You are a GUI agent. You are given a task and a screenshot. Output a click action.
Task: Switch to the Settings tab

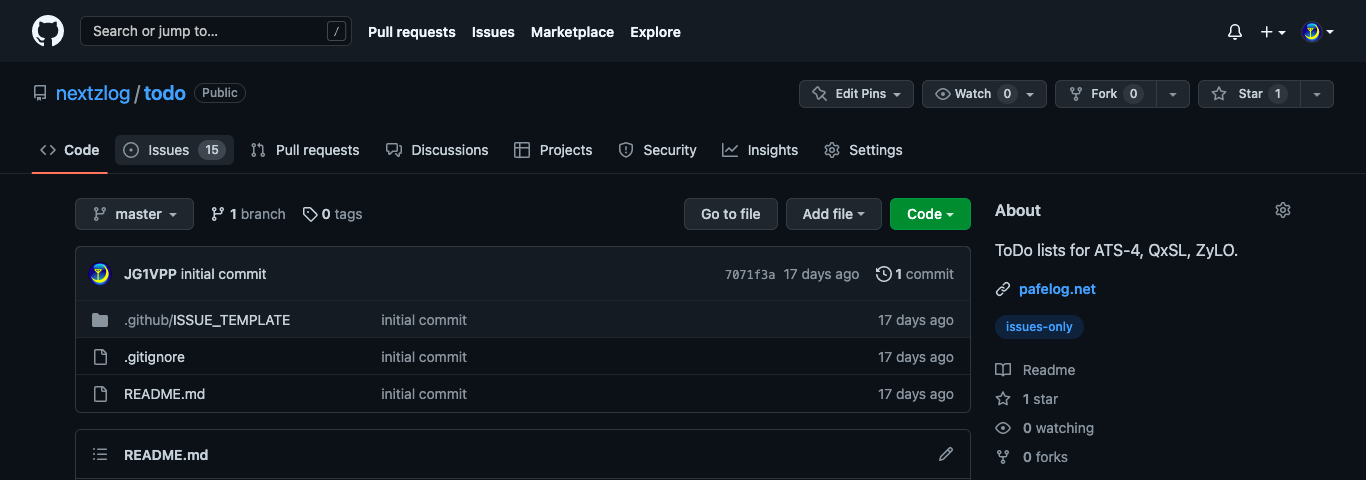pos(863,150)
